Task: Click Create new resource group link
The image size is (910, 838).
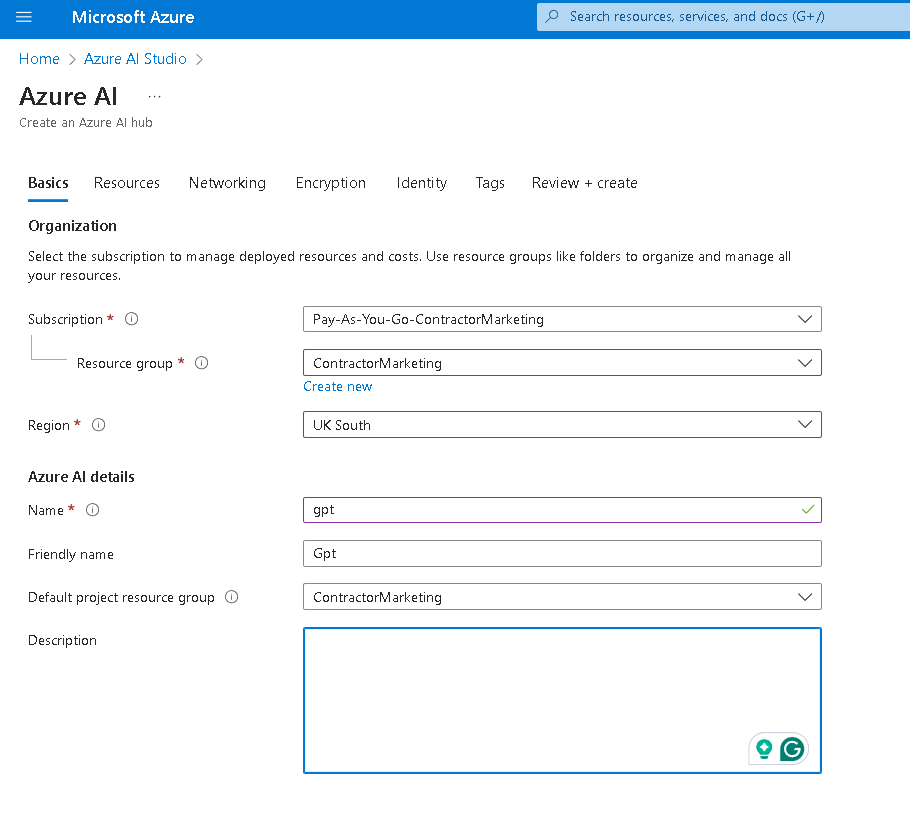Action: [338, 387]
